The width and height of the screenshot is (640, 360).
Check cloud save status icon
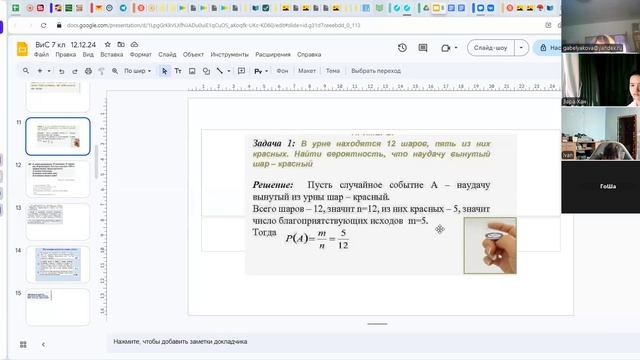coord(134,44)
